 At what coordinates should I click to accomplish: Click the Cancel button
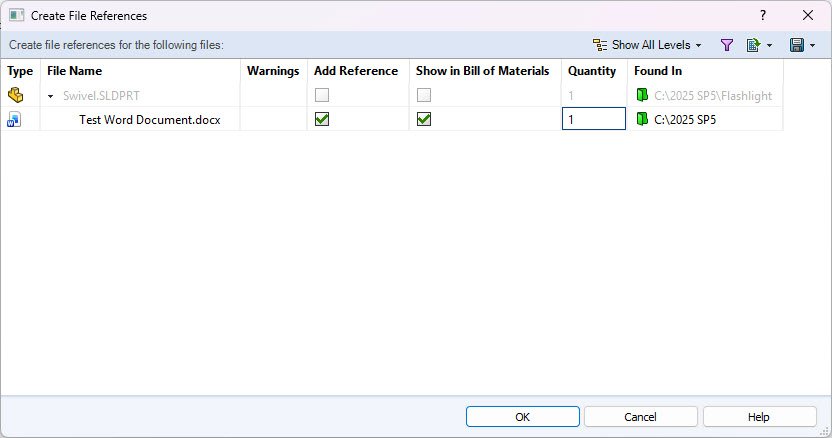pos(640,417)
